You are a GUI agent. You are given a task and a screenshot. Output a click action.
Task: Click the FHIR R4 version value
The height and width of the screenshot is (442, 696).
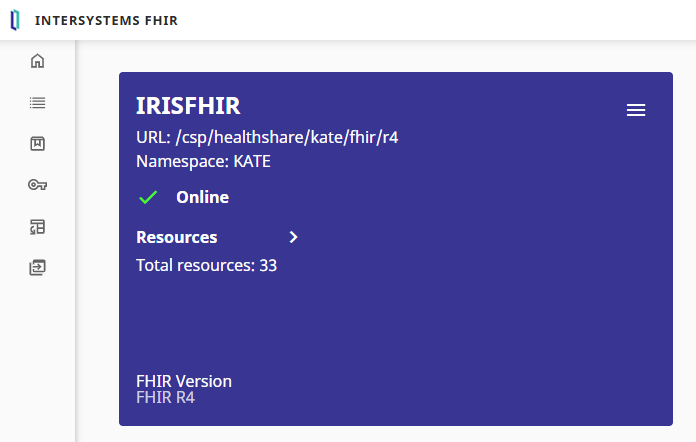pyautogui.click(x=165, y=397)
